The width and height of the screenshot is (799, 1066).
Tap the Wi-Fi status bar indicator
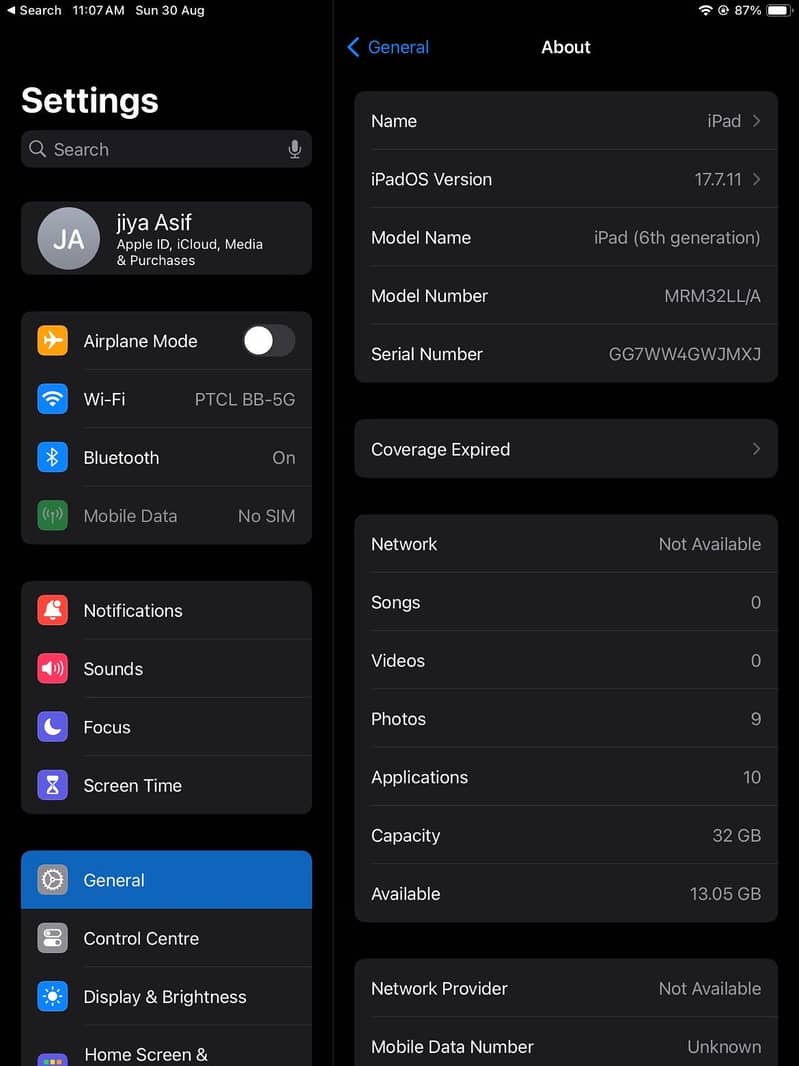[705, 10]
